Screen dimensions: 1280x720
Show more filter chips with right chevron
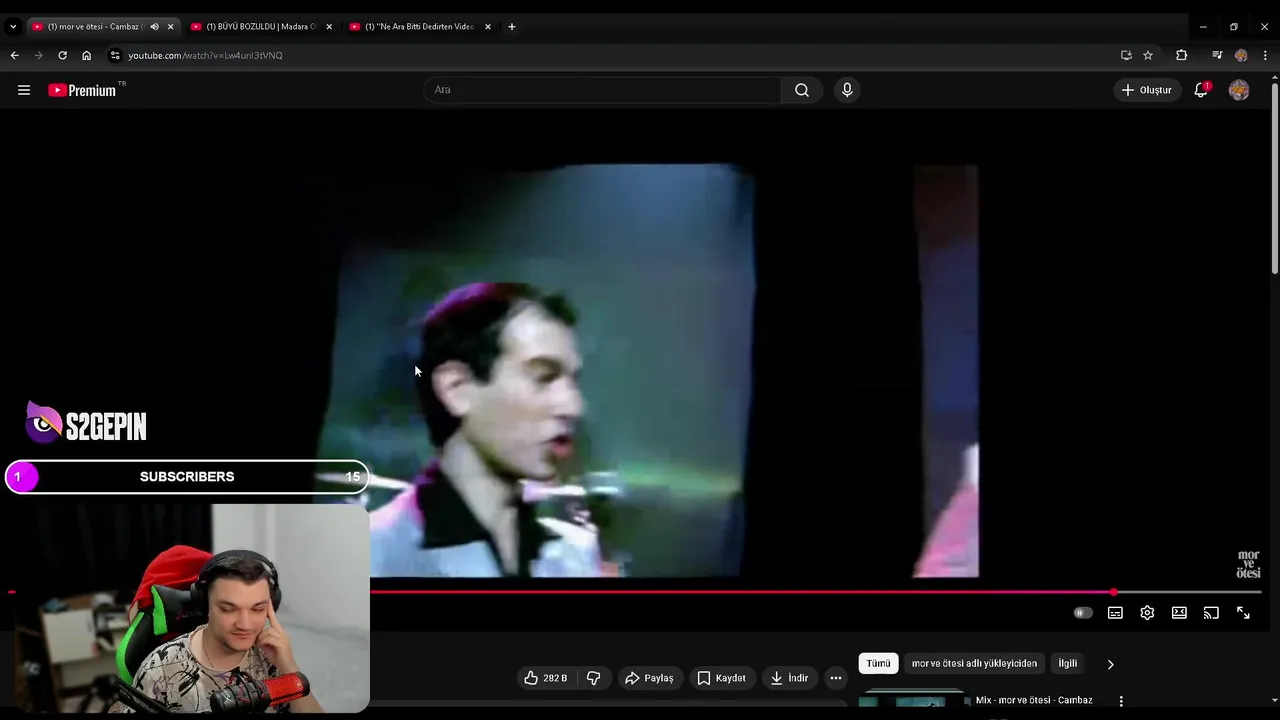(1110, 664)
